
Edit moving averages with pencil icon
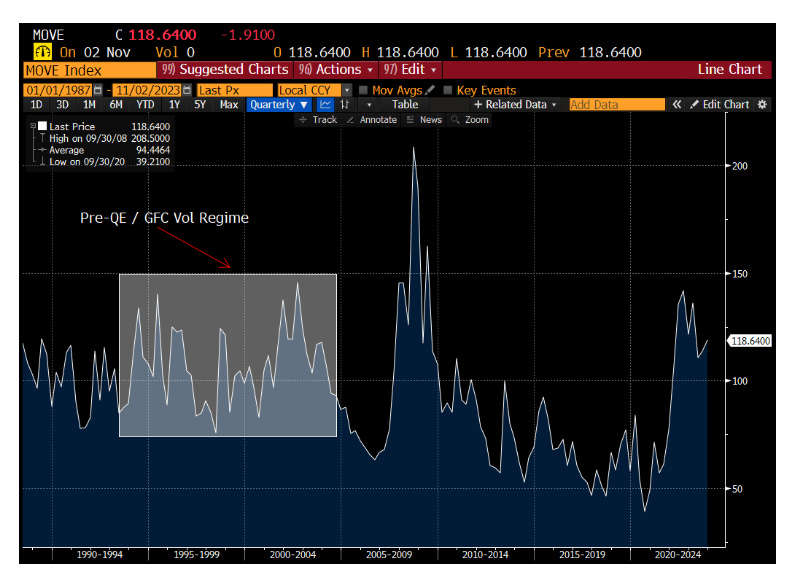(430, 90)
